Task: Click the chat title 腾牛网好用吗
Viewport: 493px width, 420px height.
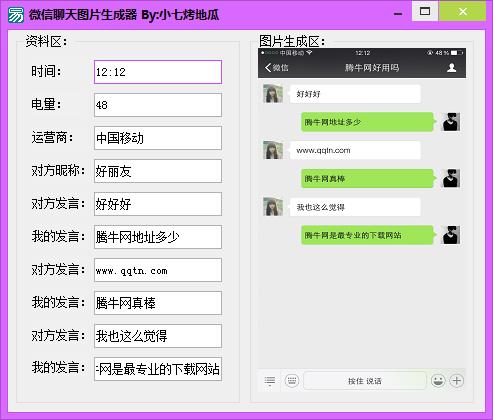Action: 372,68
